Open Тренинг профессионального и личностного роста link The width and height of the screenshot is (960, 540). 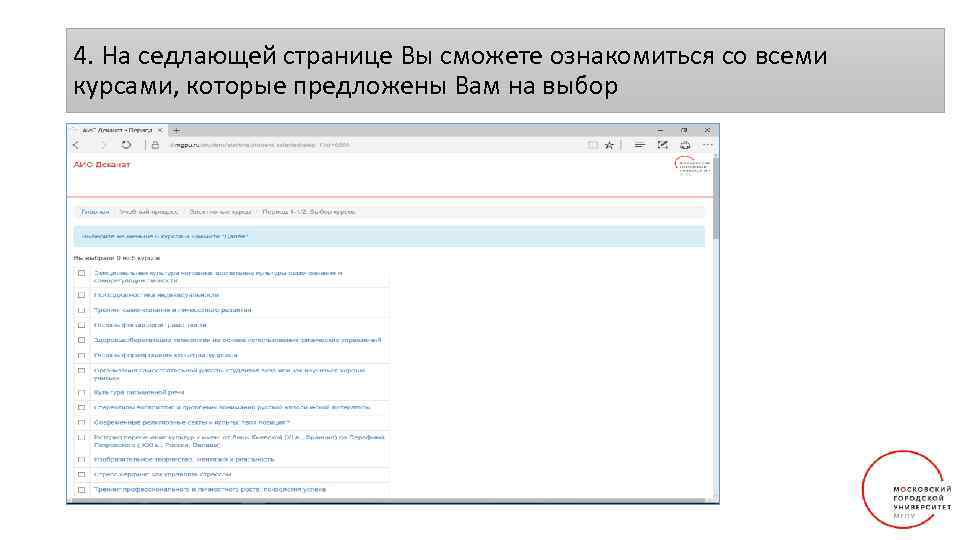tap(210, 490)
